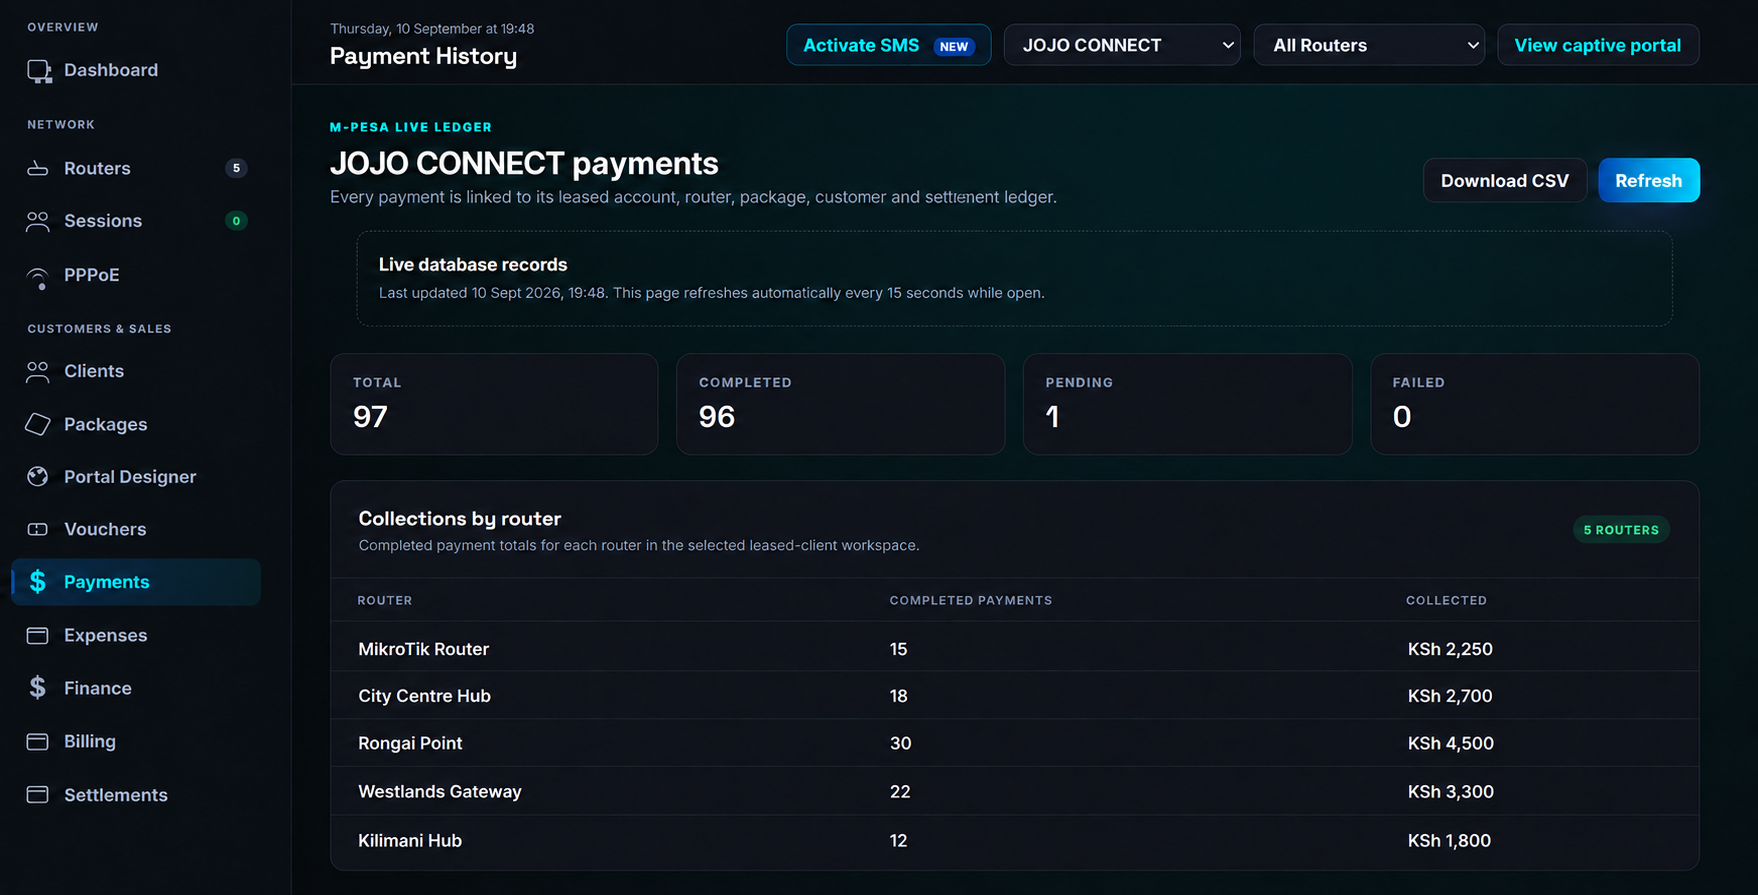Click the Portal Designer palette icon
This screenshot has height=895, width=1758.
38,476
